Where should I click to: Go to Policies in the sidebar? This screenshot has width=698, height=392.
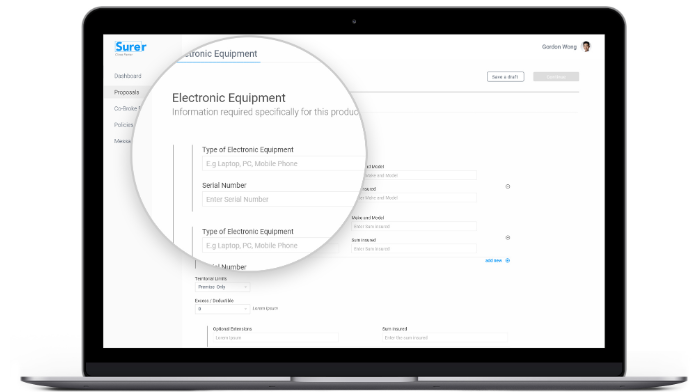(123, 125)
